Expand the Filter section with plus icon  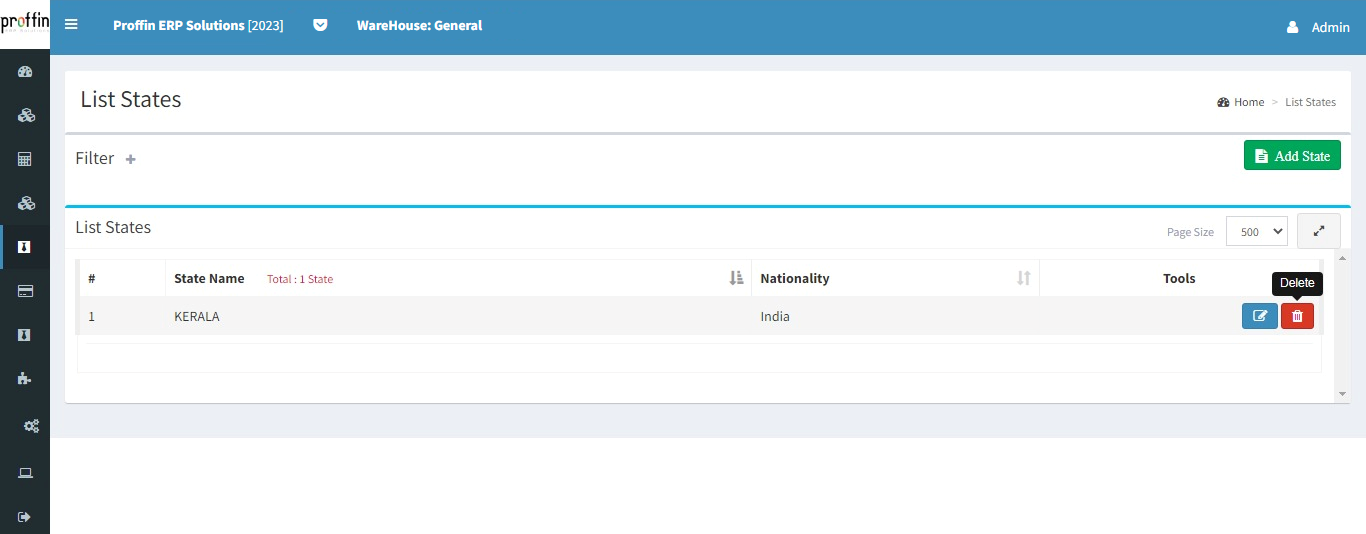130,159
